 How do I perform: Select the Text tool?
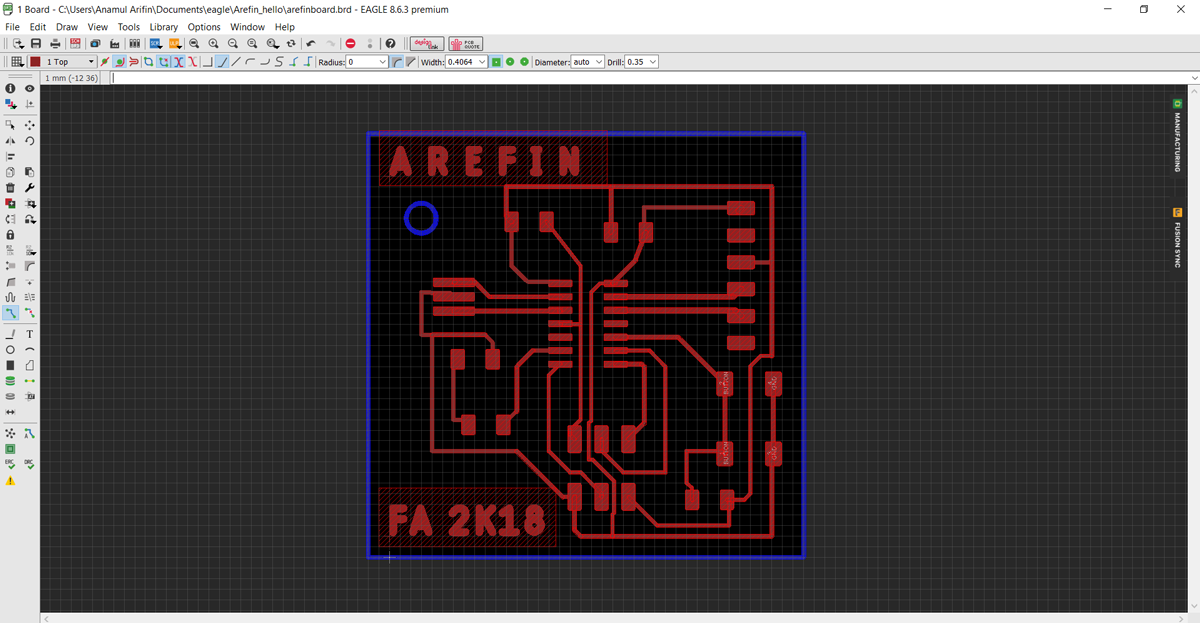coord(30,334)
